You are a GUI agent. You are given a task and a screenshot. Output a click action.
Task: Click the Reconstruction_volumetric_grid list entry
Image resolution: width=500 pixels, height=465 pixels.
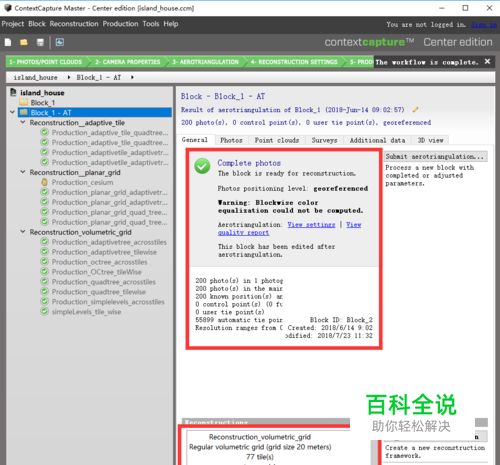[260, 437]
